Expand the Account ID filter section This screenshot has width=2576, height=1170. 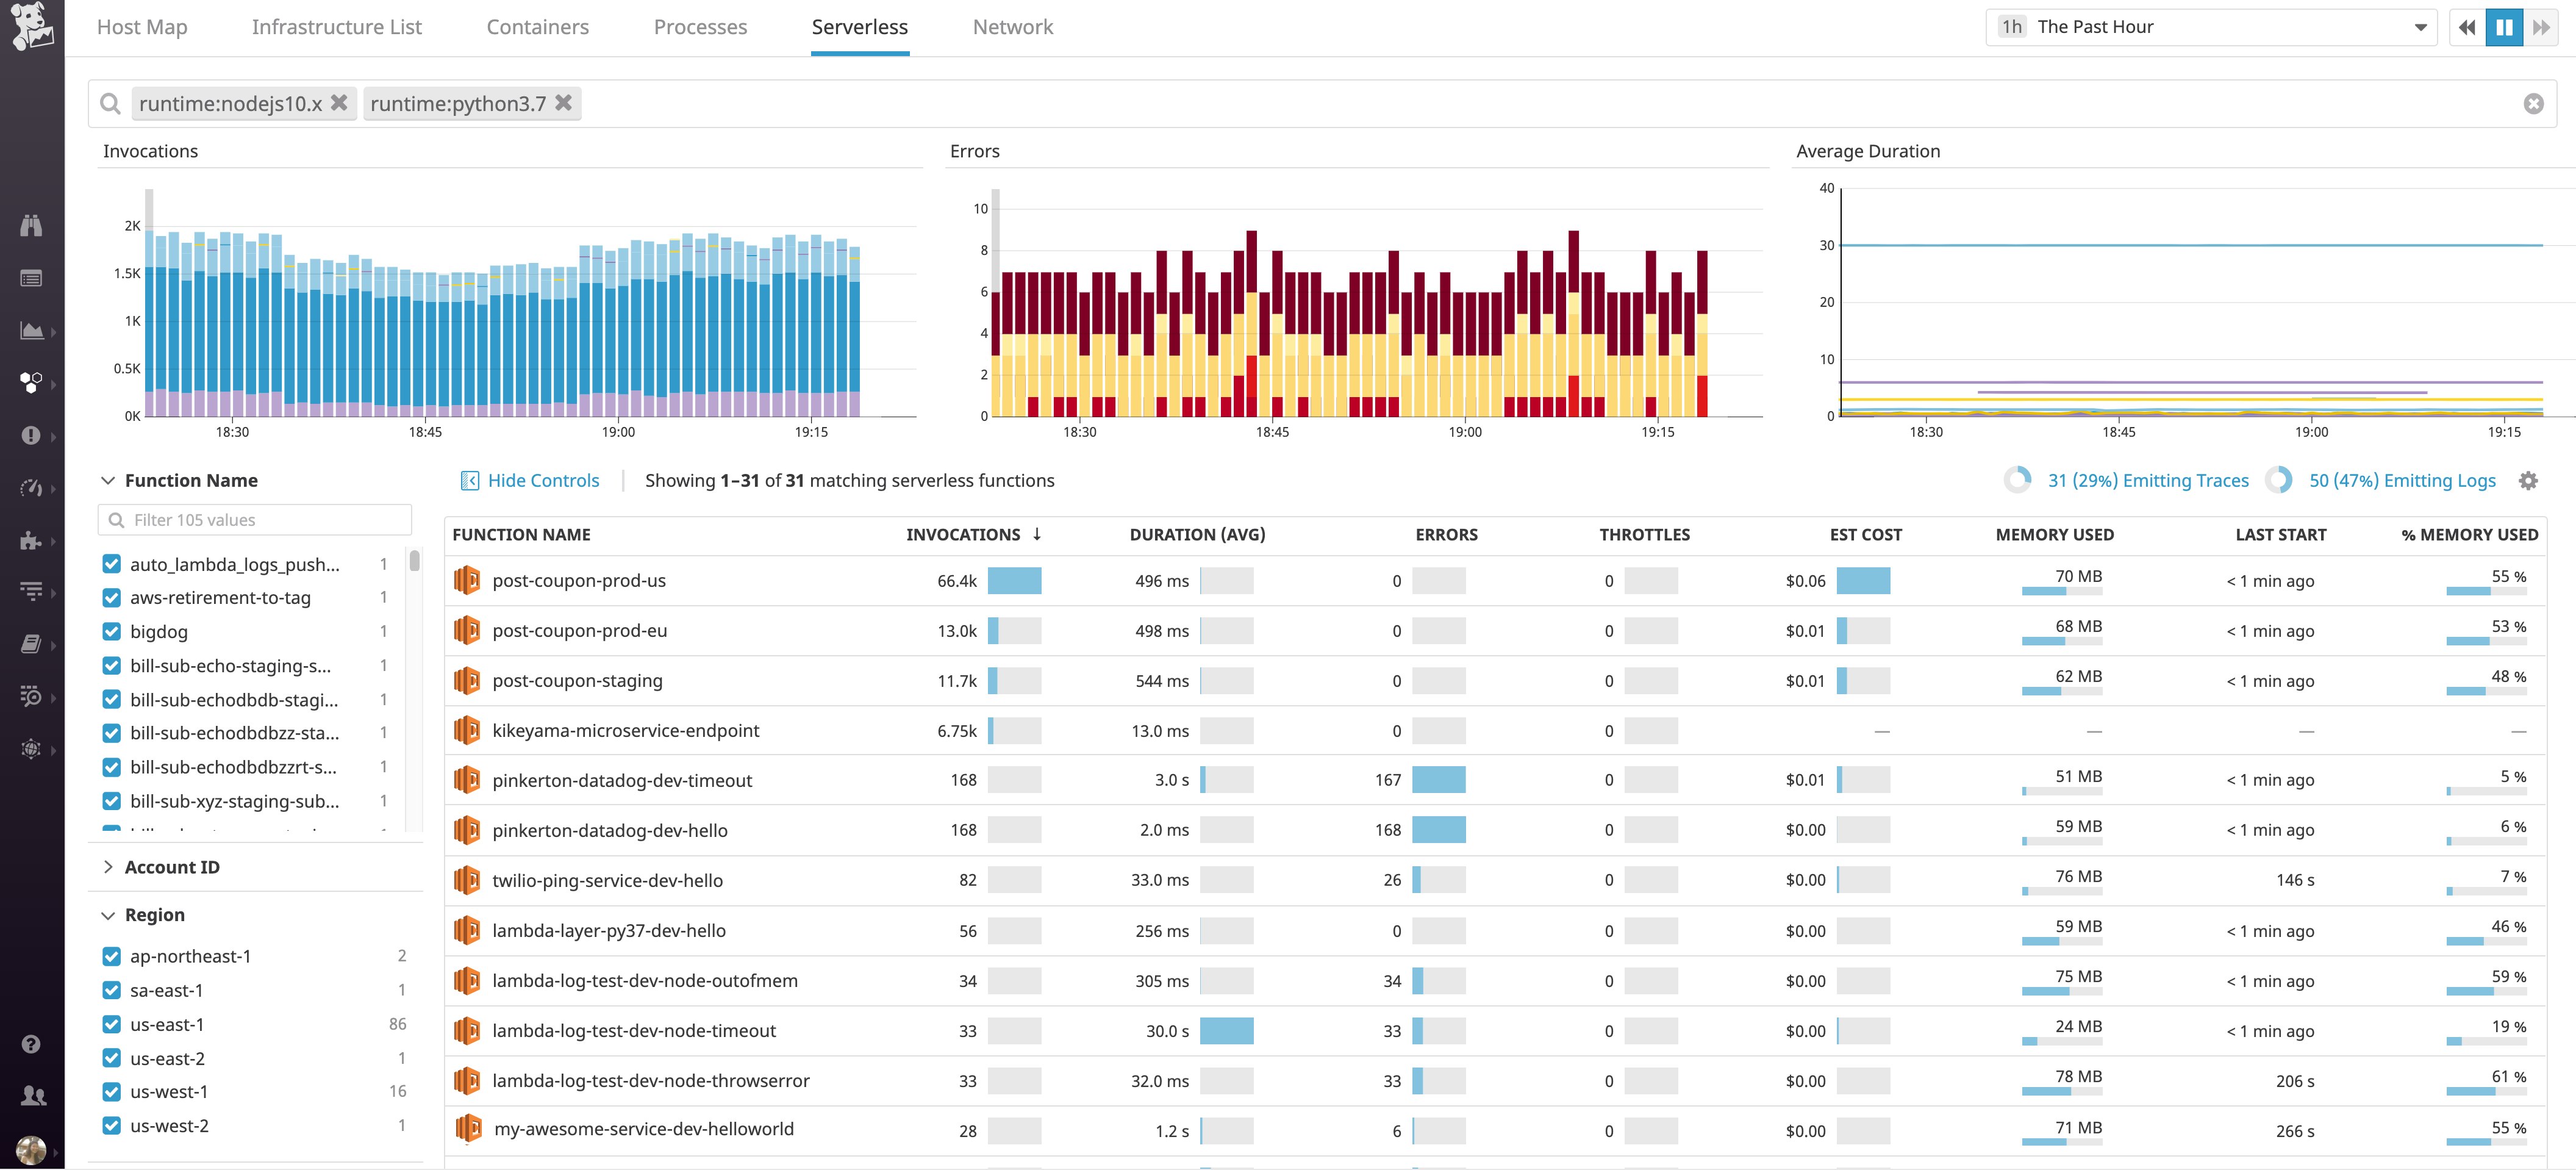(109, 867)
